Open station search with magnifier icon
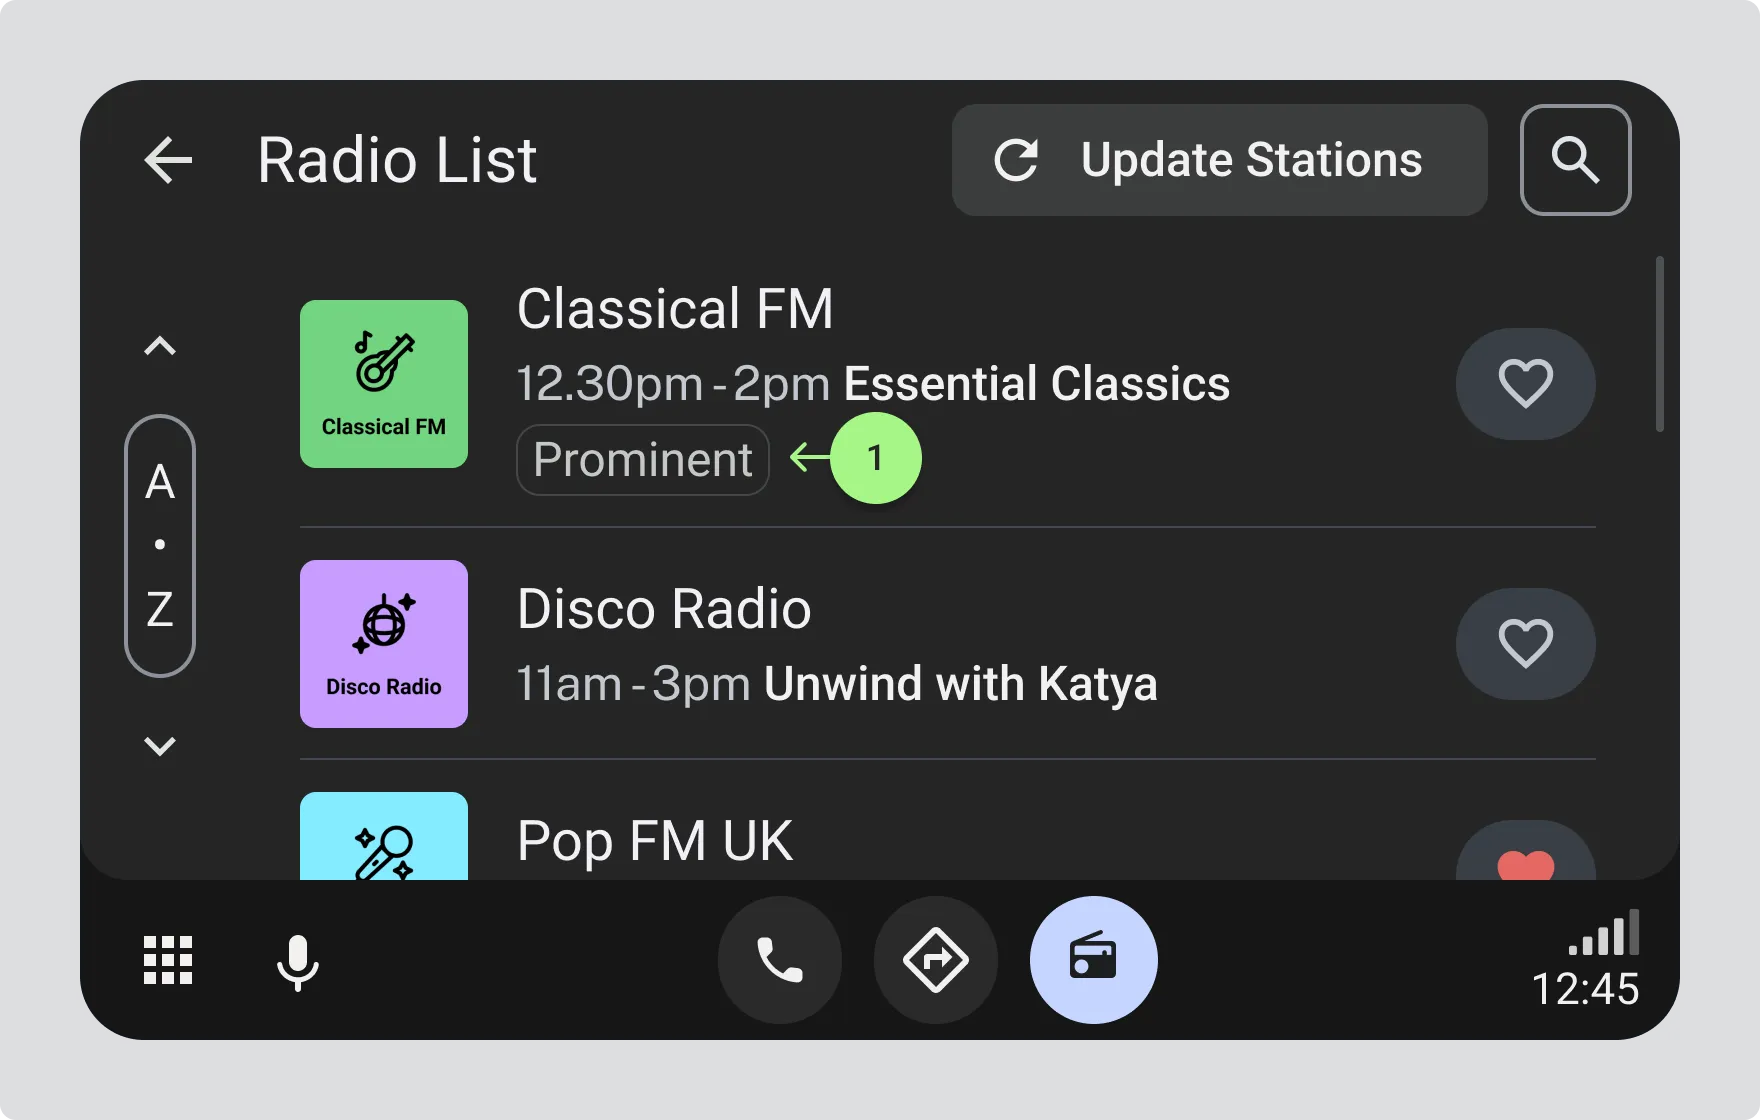Viewport: 1760px width, 1120px height. pyautogui.click(x=1575, y=160)
